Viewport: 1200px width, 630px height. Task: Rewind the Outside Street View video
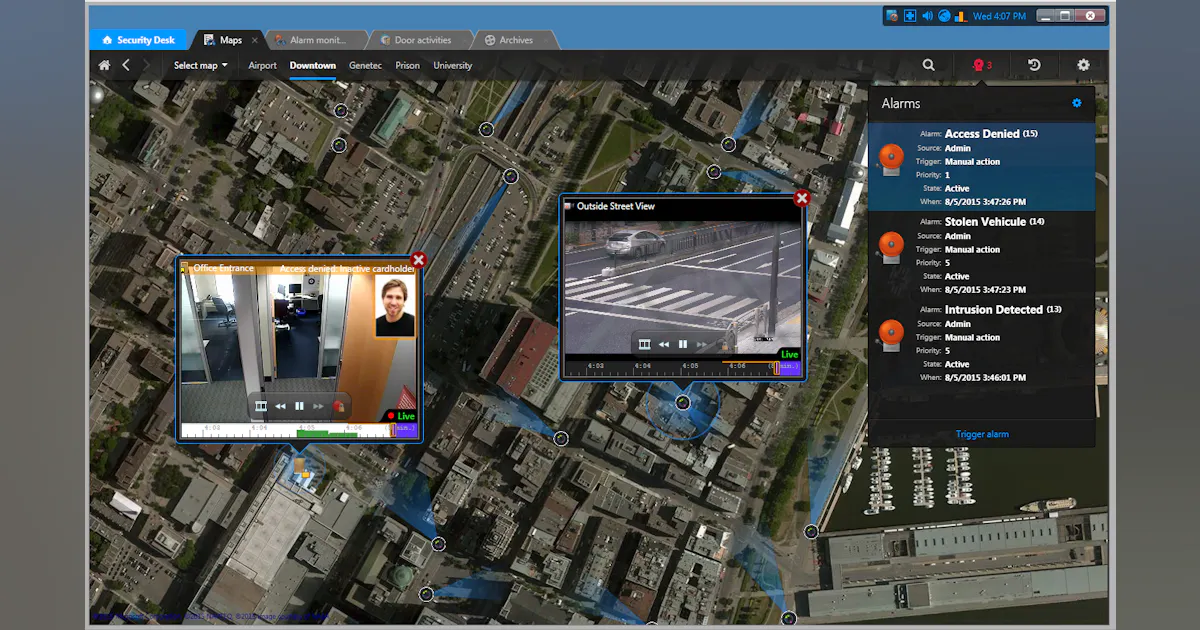coord(664,344)
